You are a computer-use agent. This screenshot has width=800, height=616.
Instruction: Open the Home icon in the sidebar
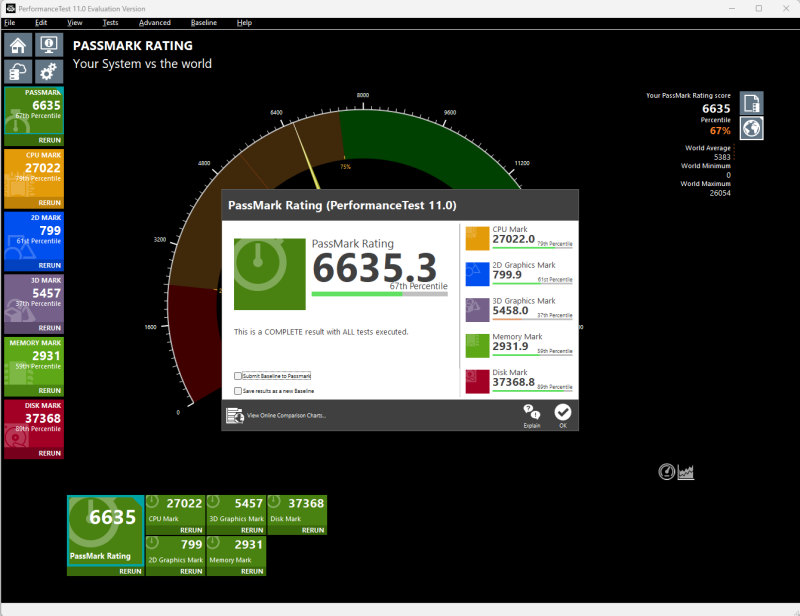click(18, 45)
